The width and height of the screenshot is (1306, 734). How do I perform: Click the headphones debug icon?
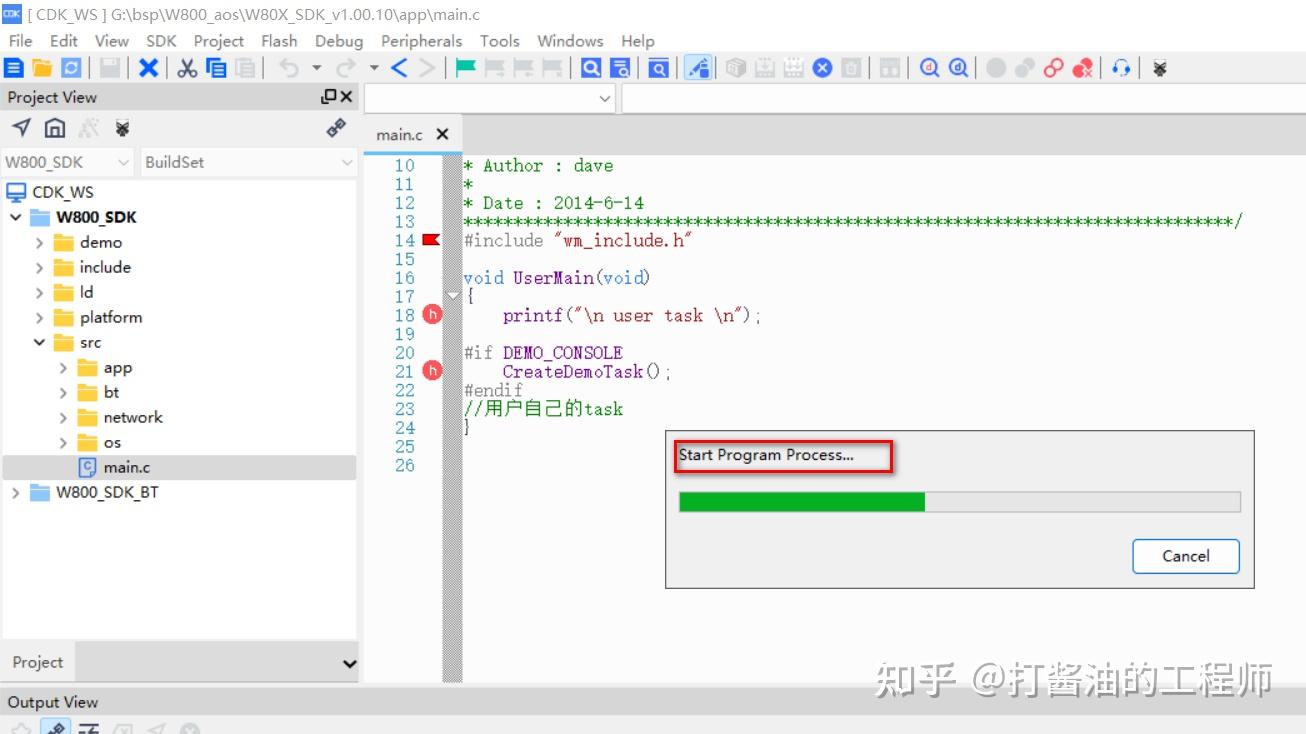[x=1121, y=67]
